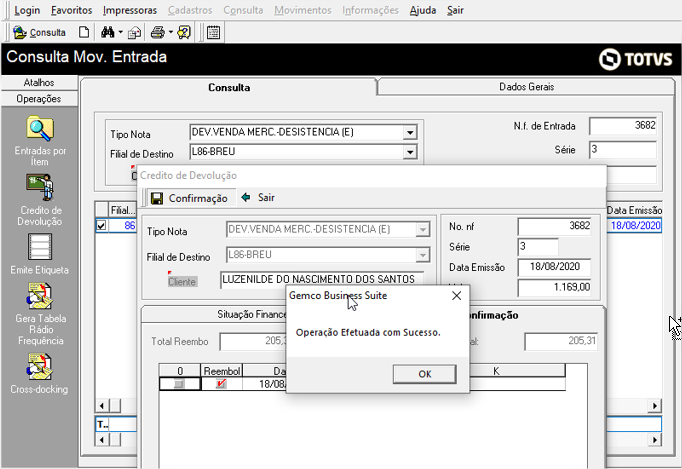
Task: Click the Data Emissão column header
Action: click(x=634, y=211)
